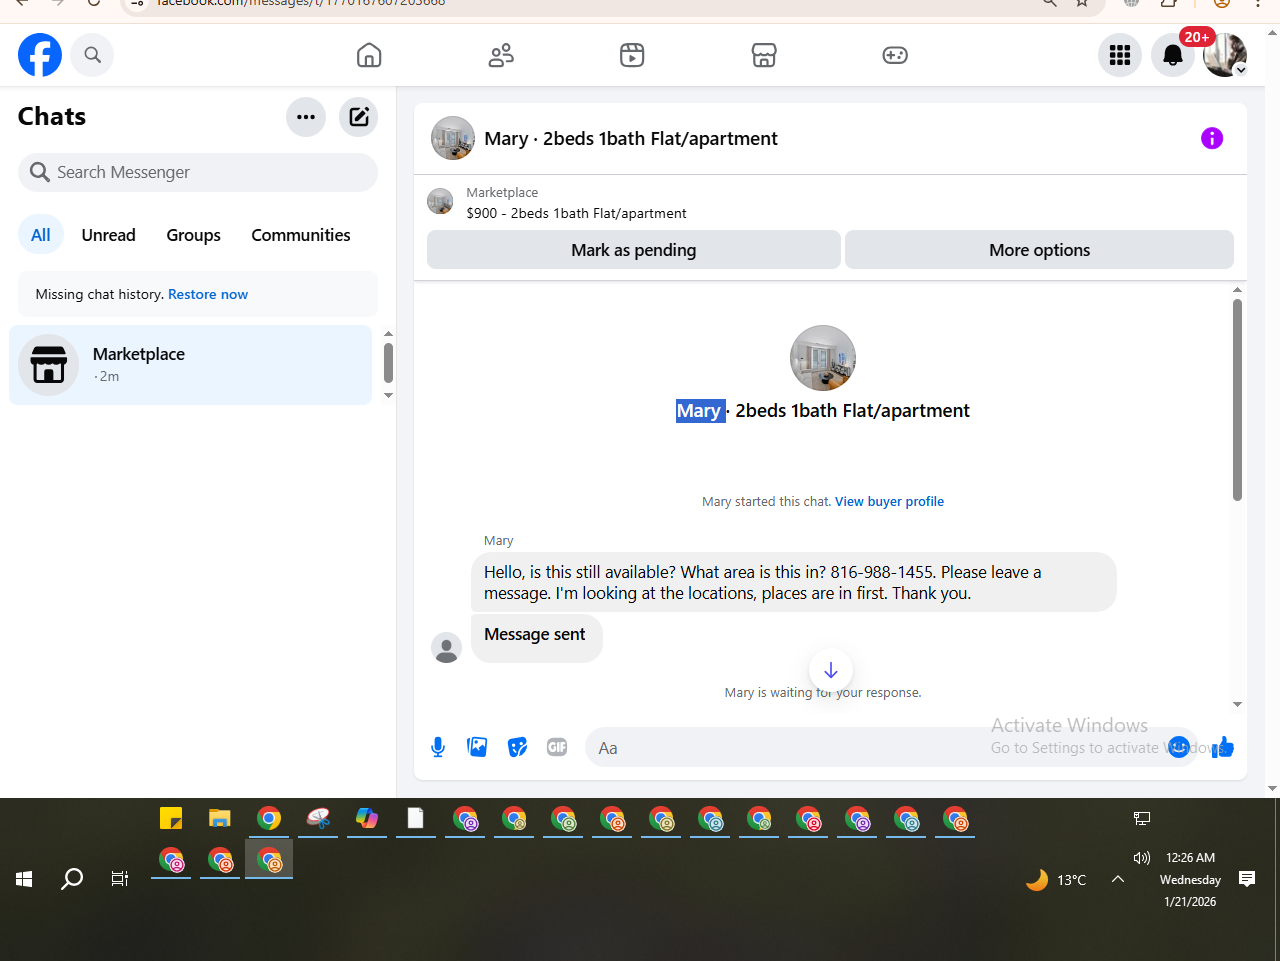Click the chat list scroll down arrow

[388, 395]
